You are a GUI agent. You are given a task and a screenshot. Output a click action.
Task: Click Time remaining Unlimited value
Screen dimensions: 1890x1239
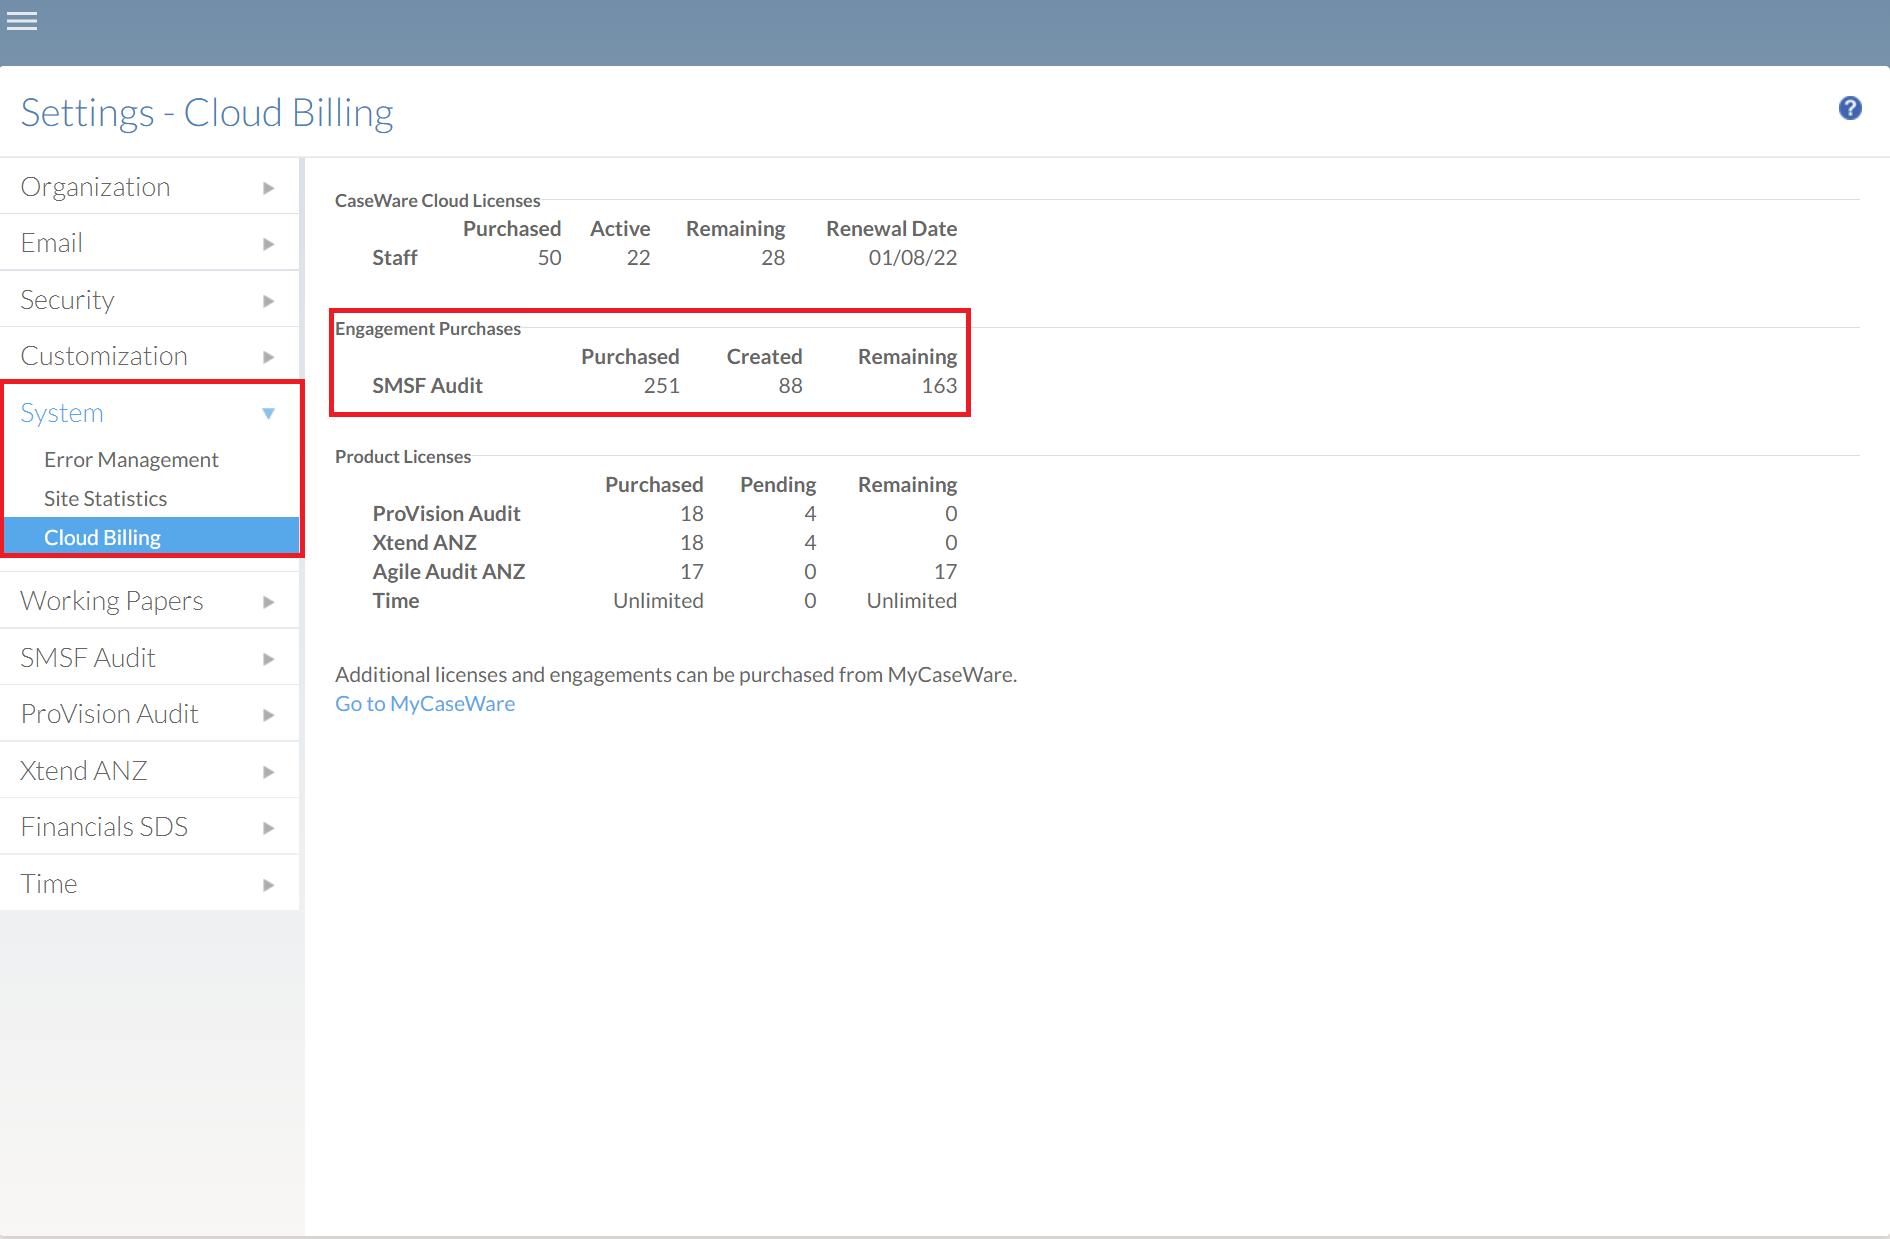pos(912,601)
